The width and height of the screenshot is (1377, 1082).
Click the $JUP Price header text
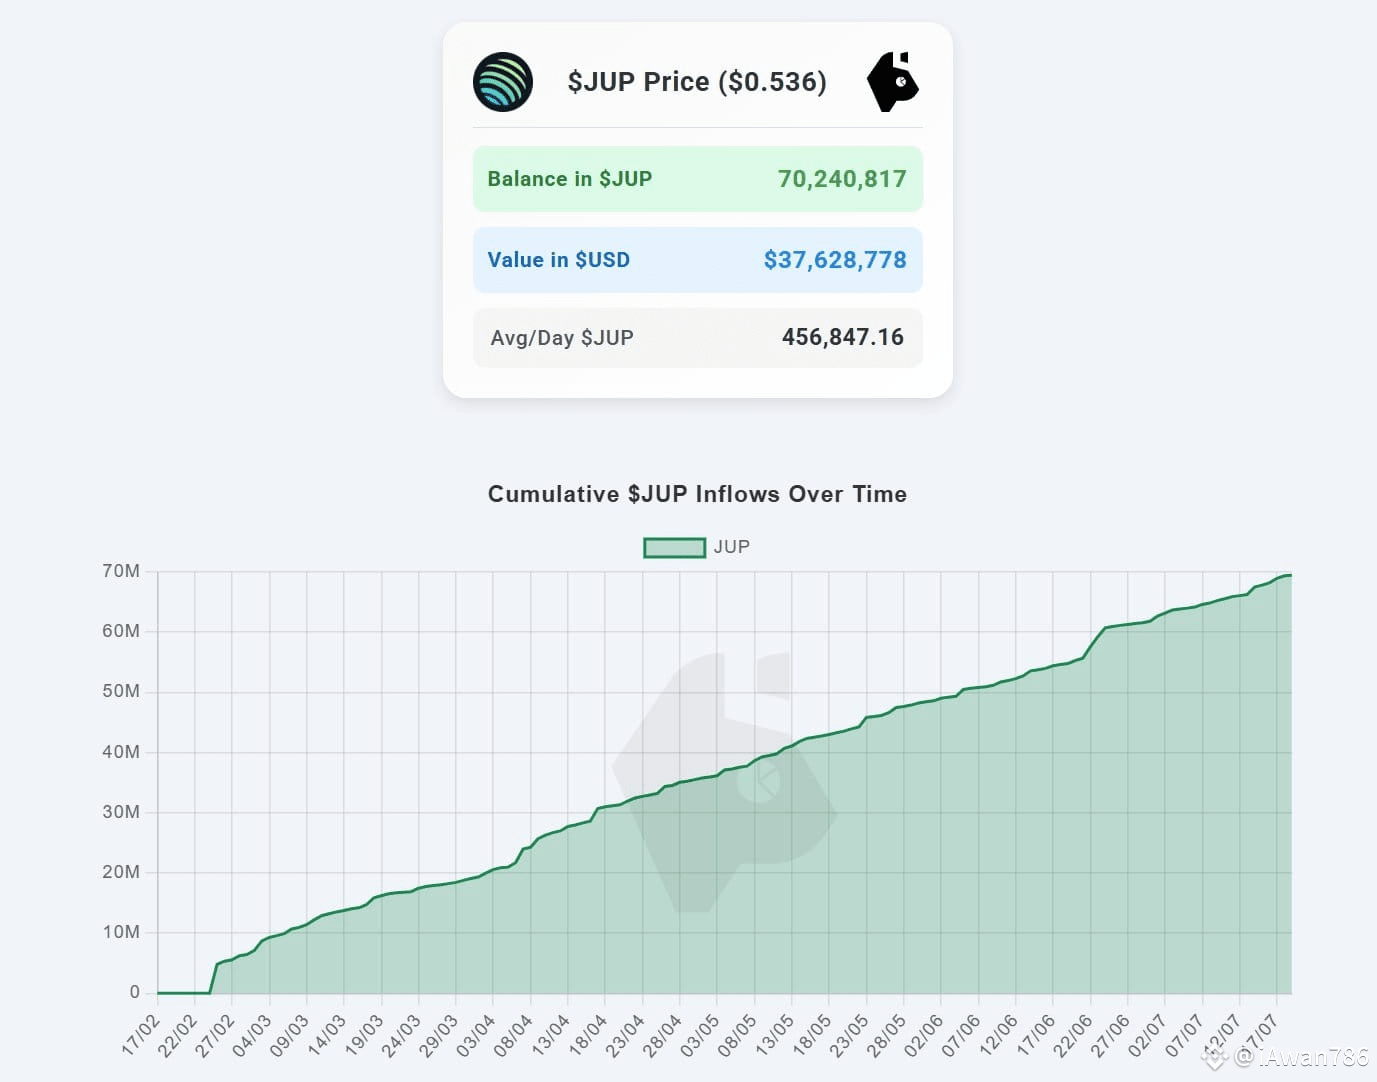[697, 82]
